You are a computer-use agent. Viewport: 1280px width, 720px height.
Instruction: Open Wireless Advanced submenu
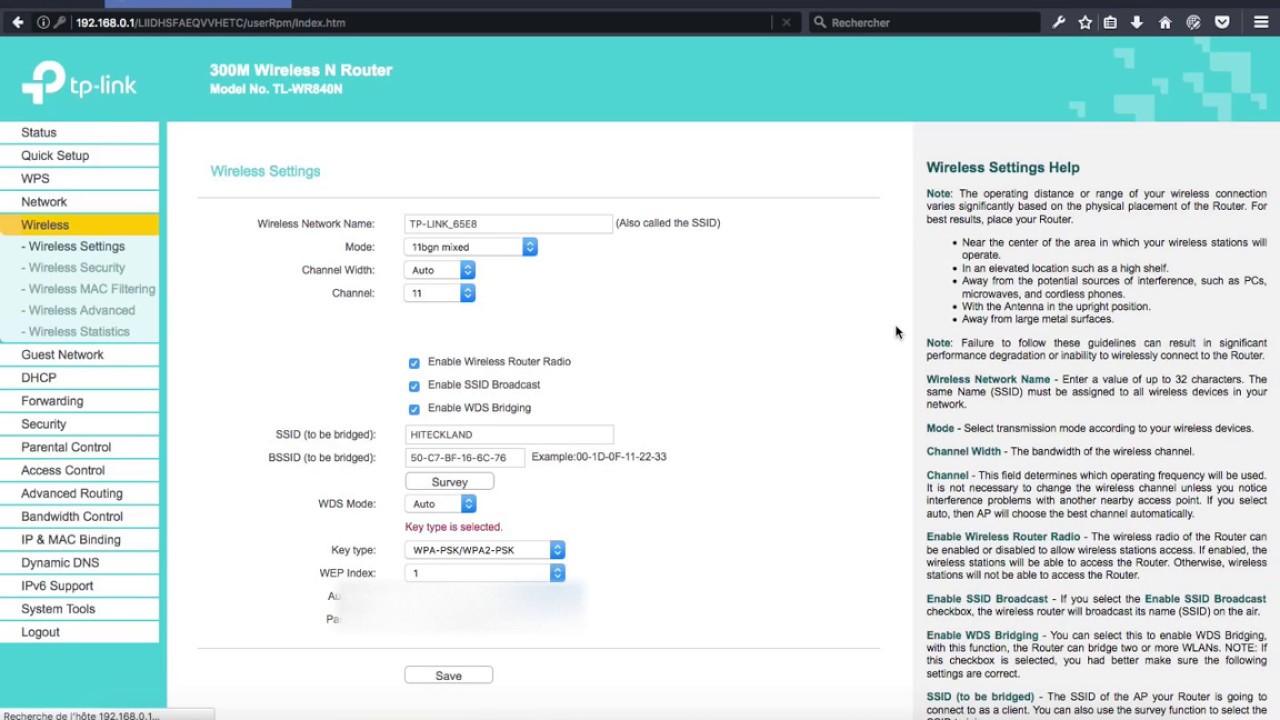click(78, 310)
